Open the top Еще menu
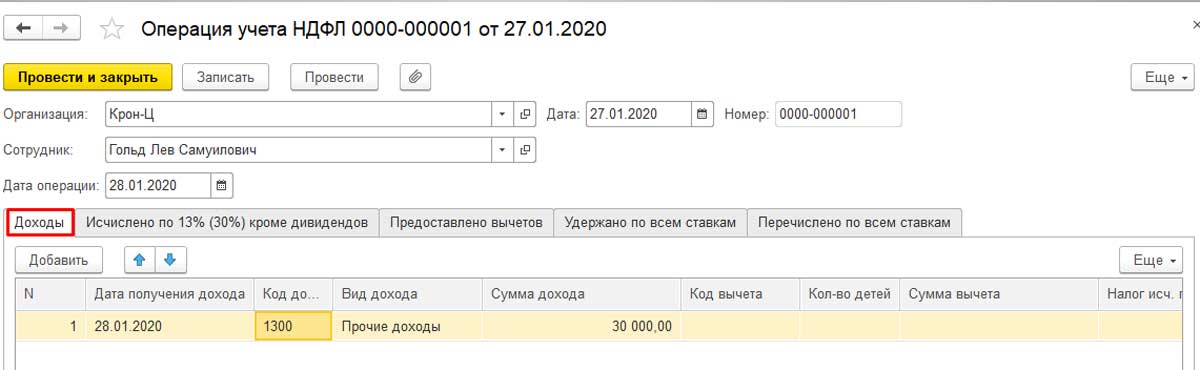 click(1163, 77)
